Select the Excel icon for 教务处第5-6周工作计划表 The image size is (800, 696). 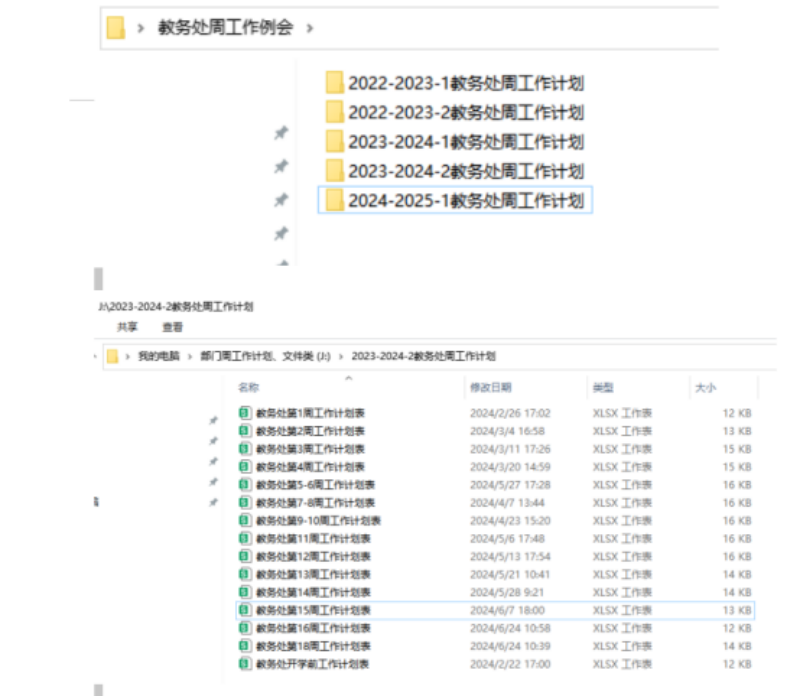pos(245,485)
